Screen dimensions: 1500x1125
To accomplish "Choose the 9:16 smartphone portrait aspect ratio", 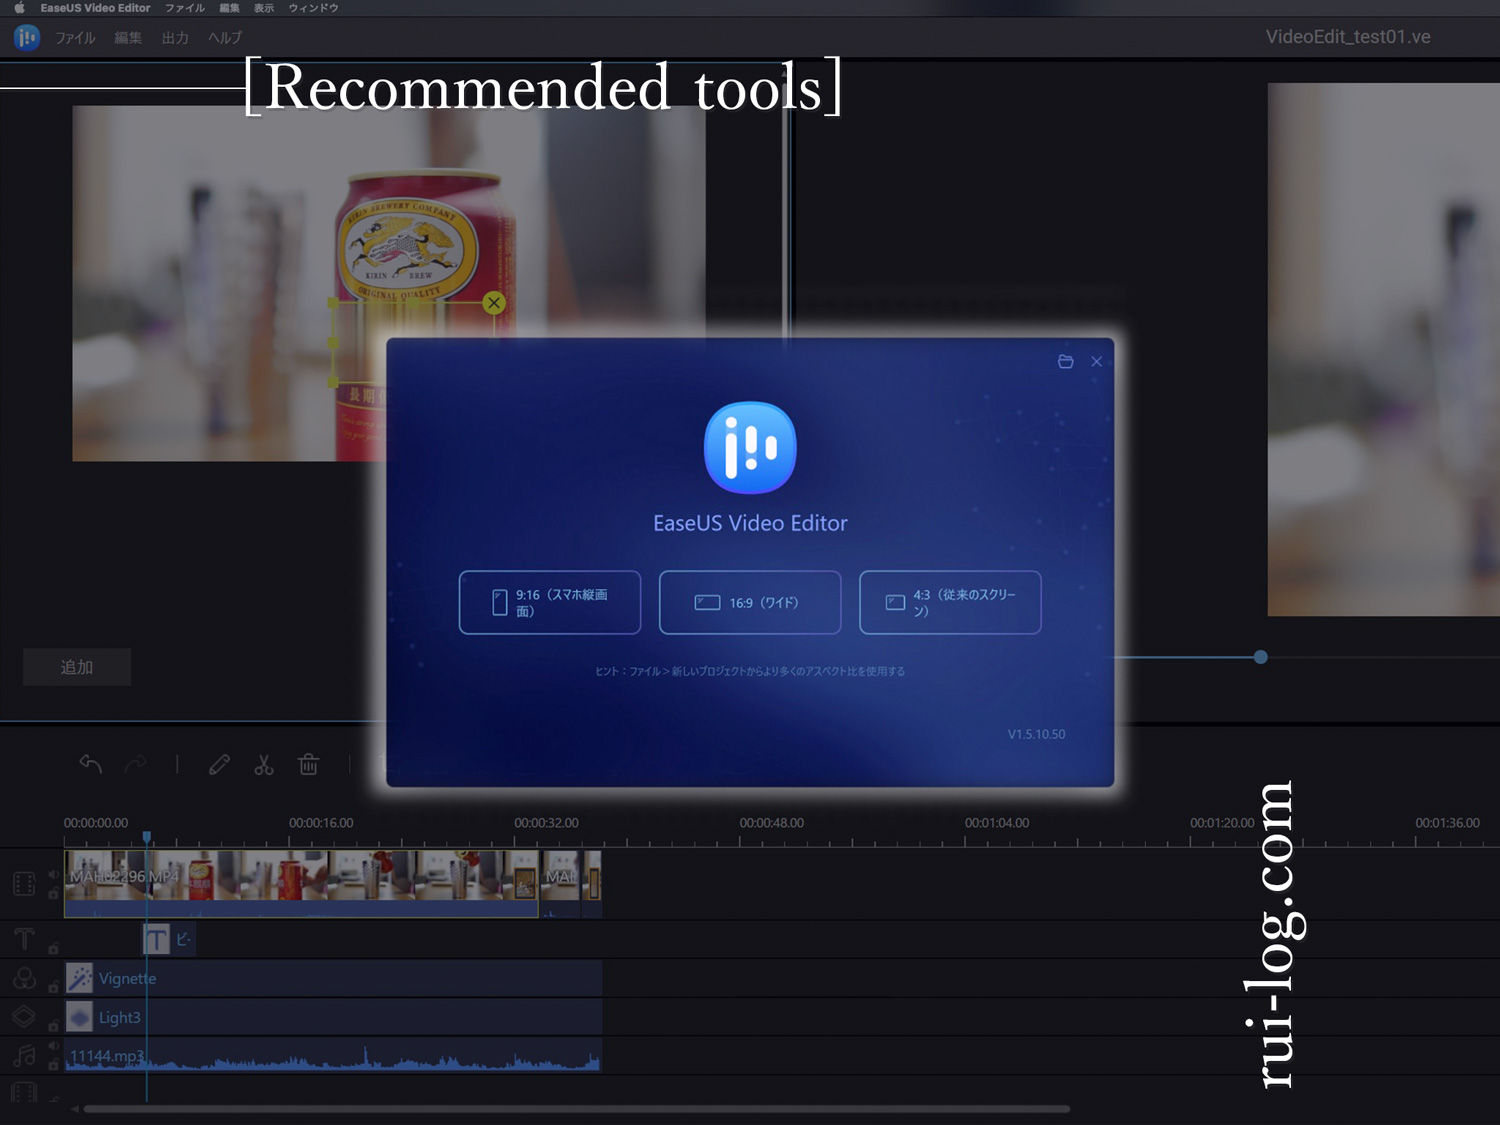I will click(x=550, y=602).
